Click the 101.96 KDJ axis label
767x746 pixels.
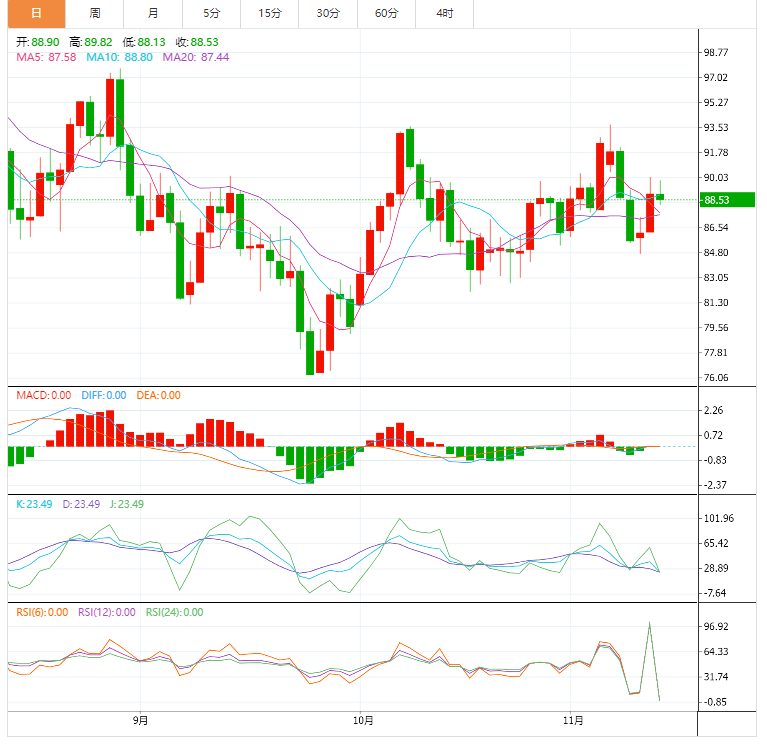(x=719, y=519)
